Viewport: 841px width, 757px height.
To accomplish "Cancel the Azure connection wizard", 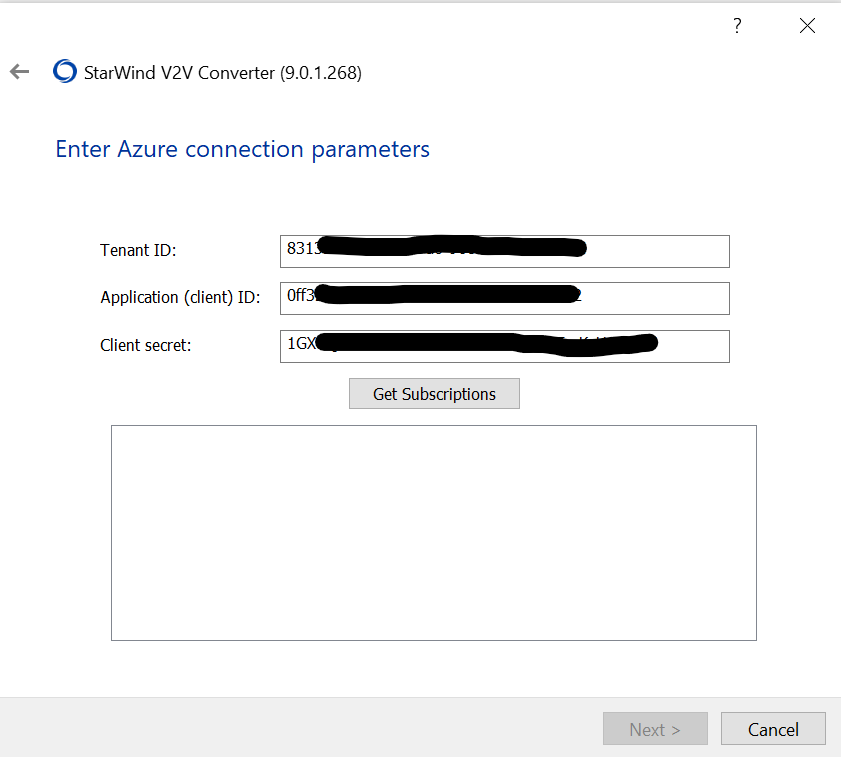I will click(x=773, y=729).
